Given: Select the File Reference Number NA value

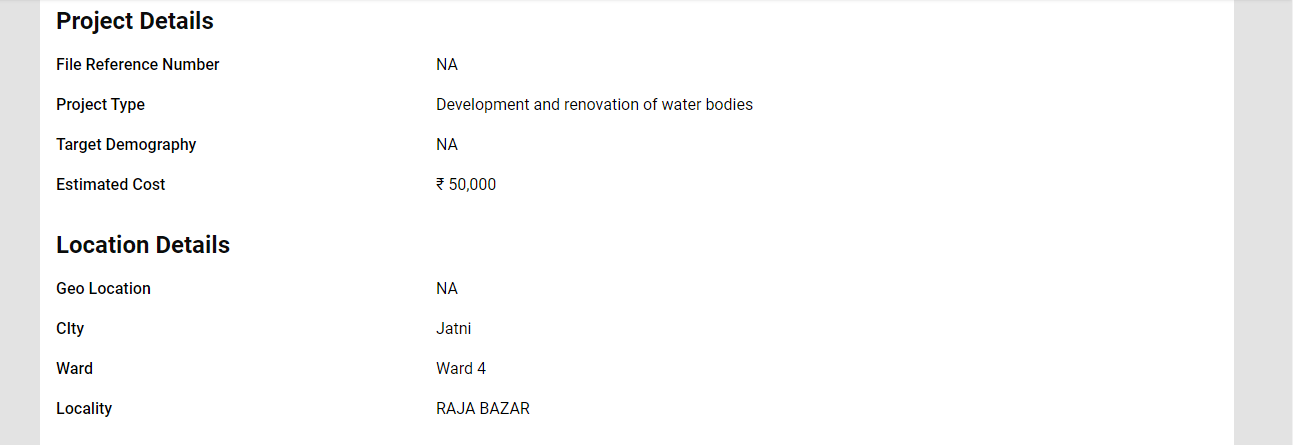Looking at the screenshot, I should pos(446,65).
